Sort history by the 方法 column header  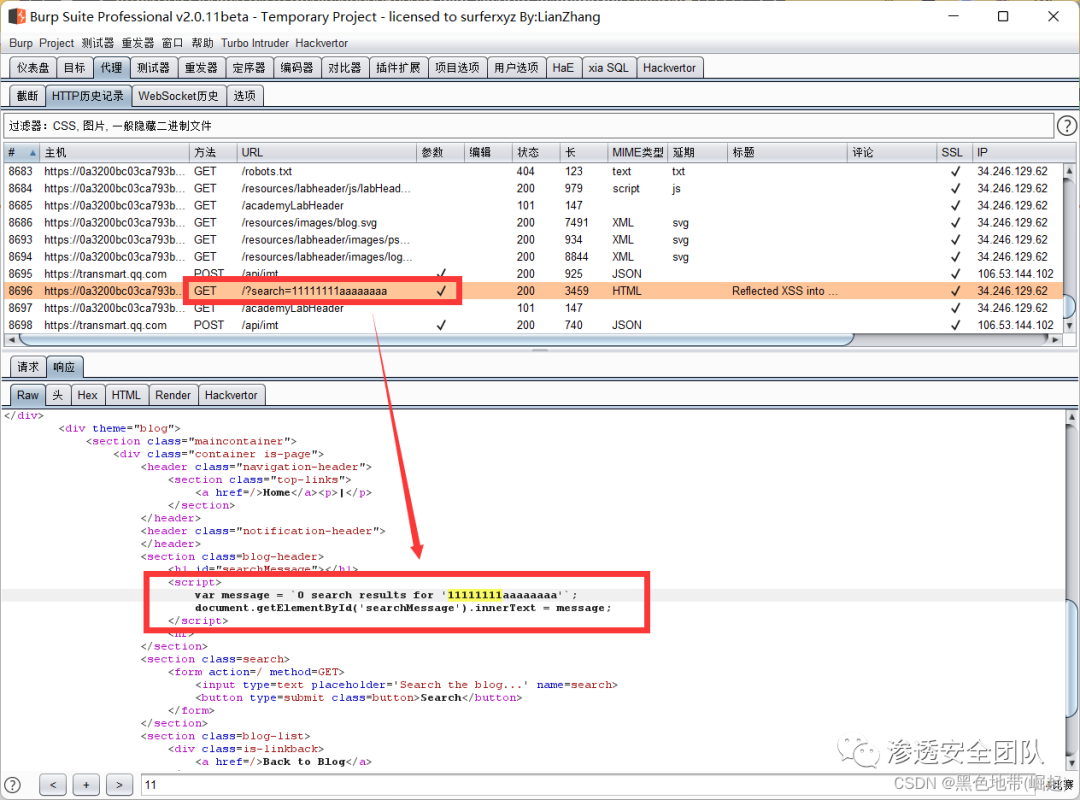(x=213, y=152)
